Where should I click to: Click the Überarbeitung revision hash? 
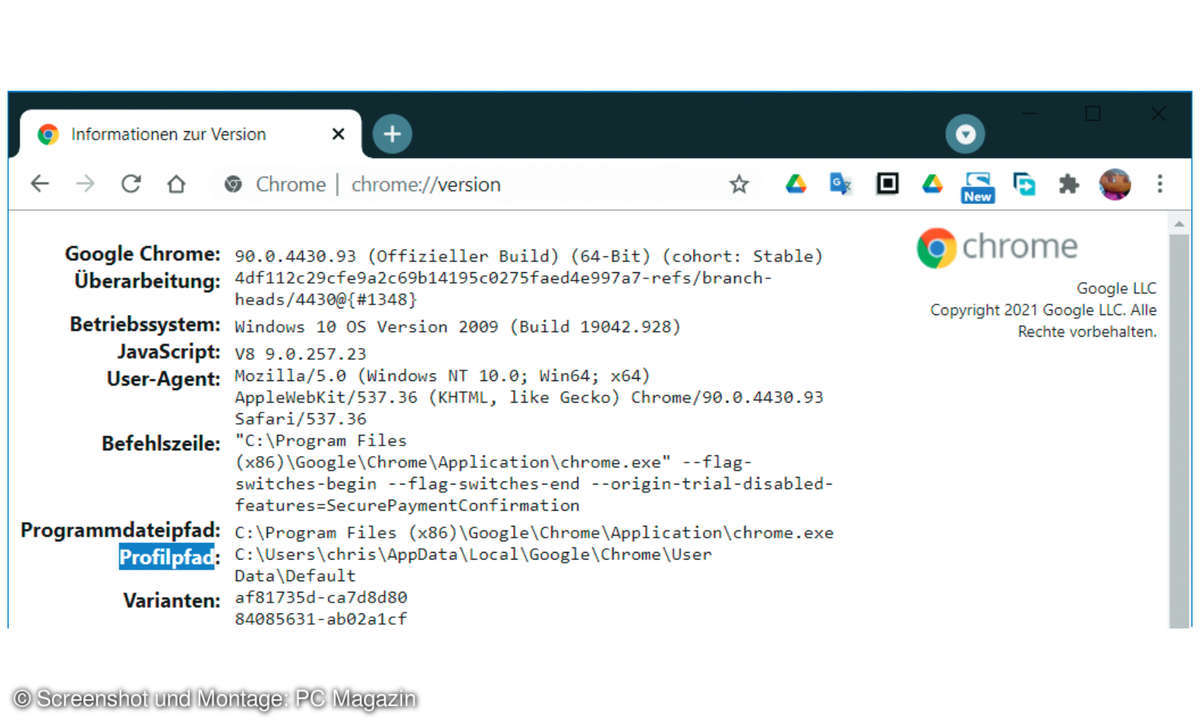tap(503, 289)
